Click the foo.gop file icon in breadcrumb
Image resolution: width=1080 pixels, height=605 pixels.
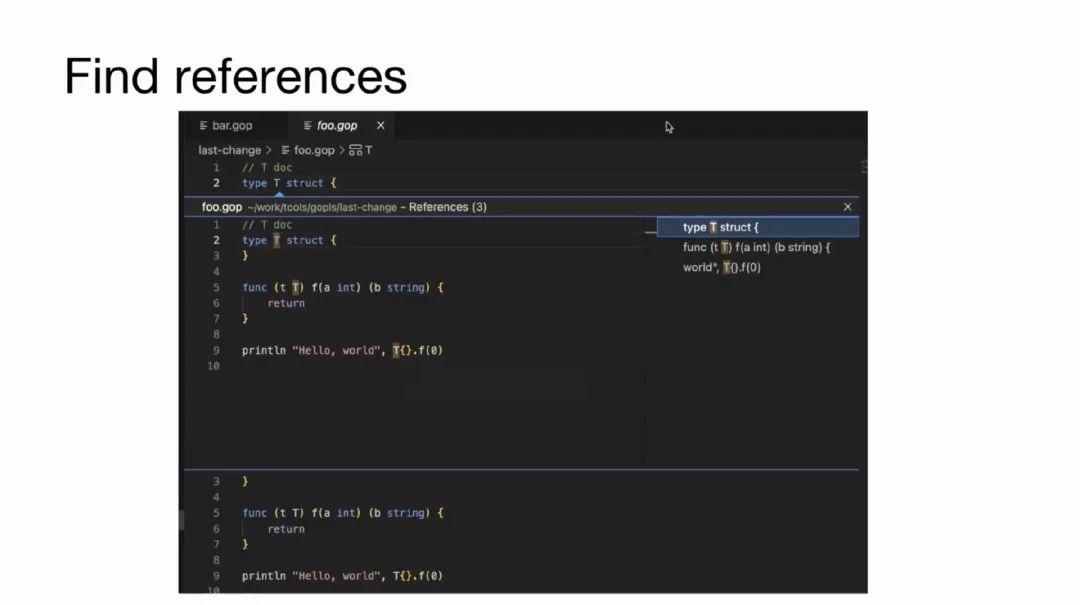tap(285, 150)
